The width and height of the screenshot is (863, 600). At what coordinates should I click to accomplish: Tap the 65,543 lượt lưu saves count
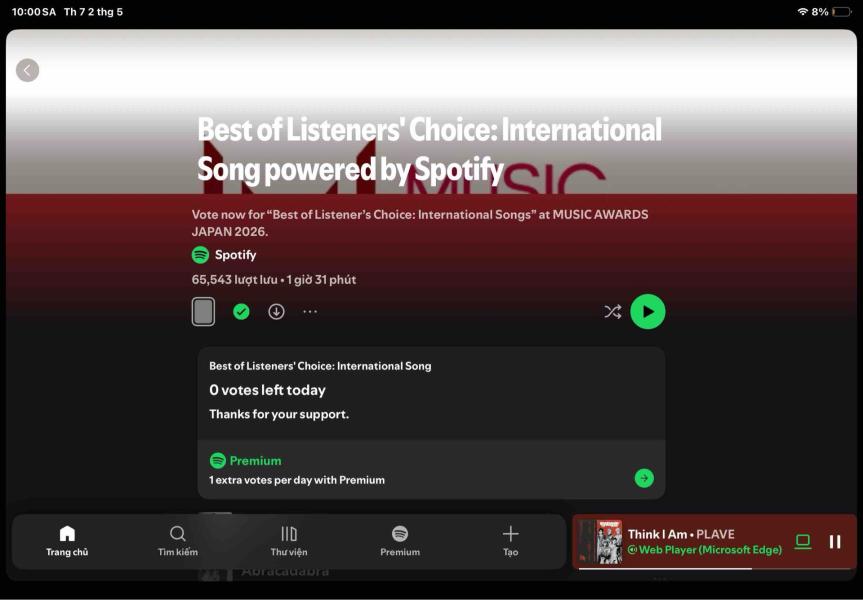pos(234,280)
